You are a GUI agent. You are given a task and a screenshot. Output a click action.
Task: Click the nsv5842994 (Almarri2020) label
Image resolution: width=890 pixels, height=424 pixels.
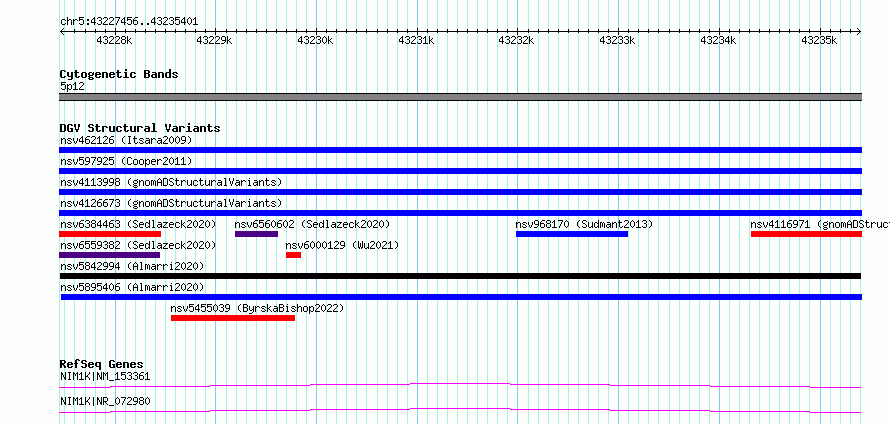click(132, 266)
